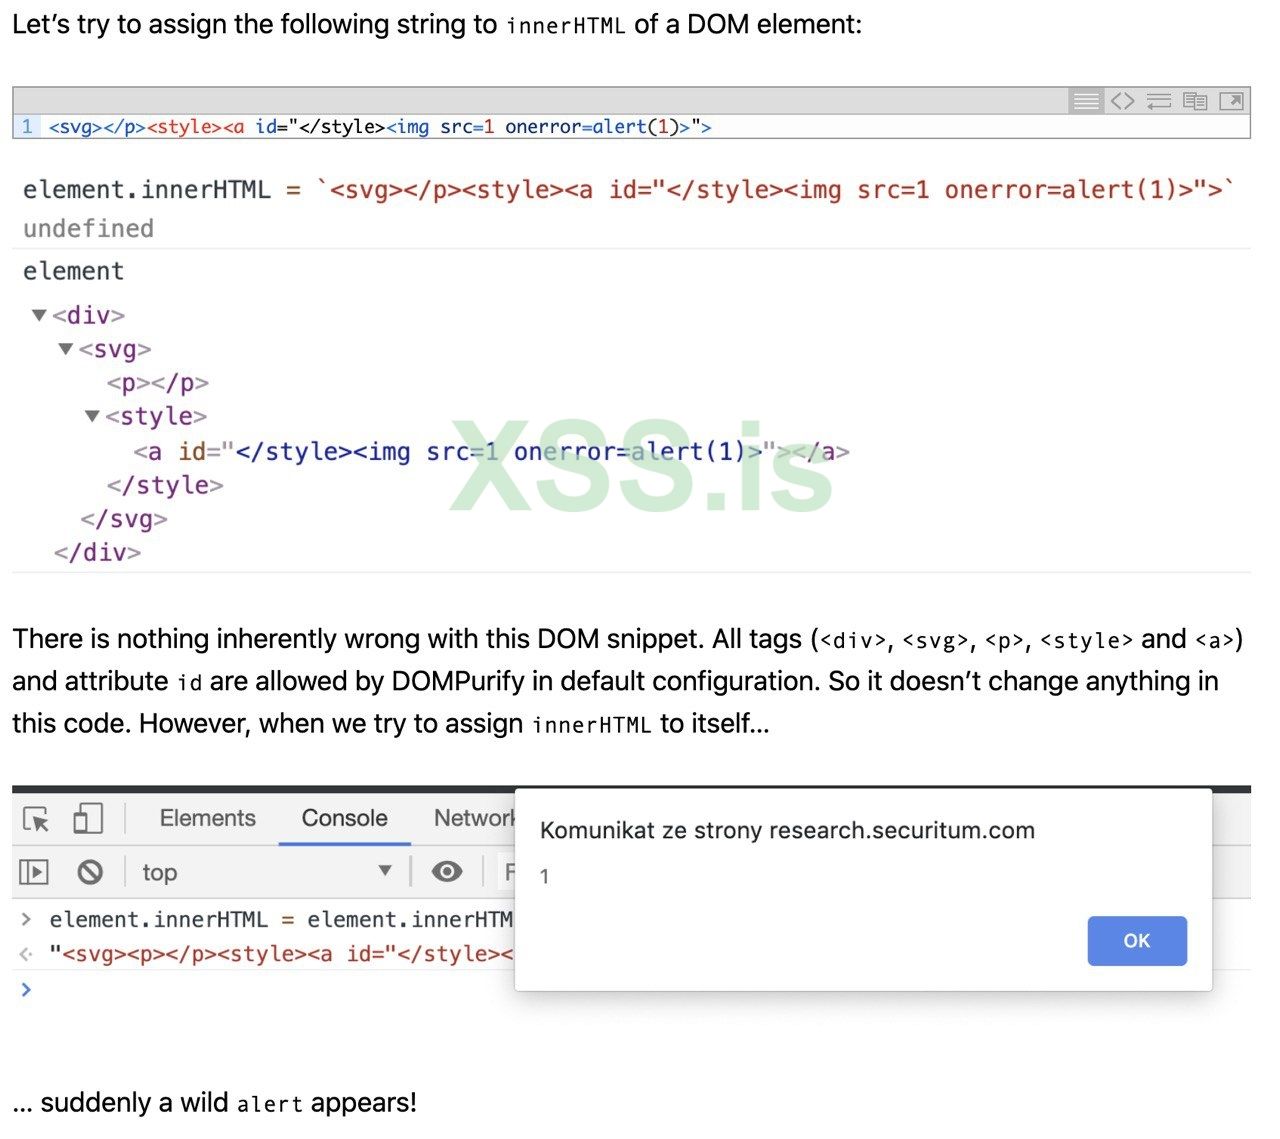Image resolution: width=1280 pixels, height=1139 pixels.
Task: Click the console line 'element.innerHTML = element.innerHTM'
Action: [280, 920]
